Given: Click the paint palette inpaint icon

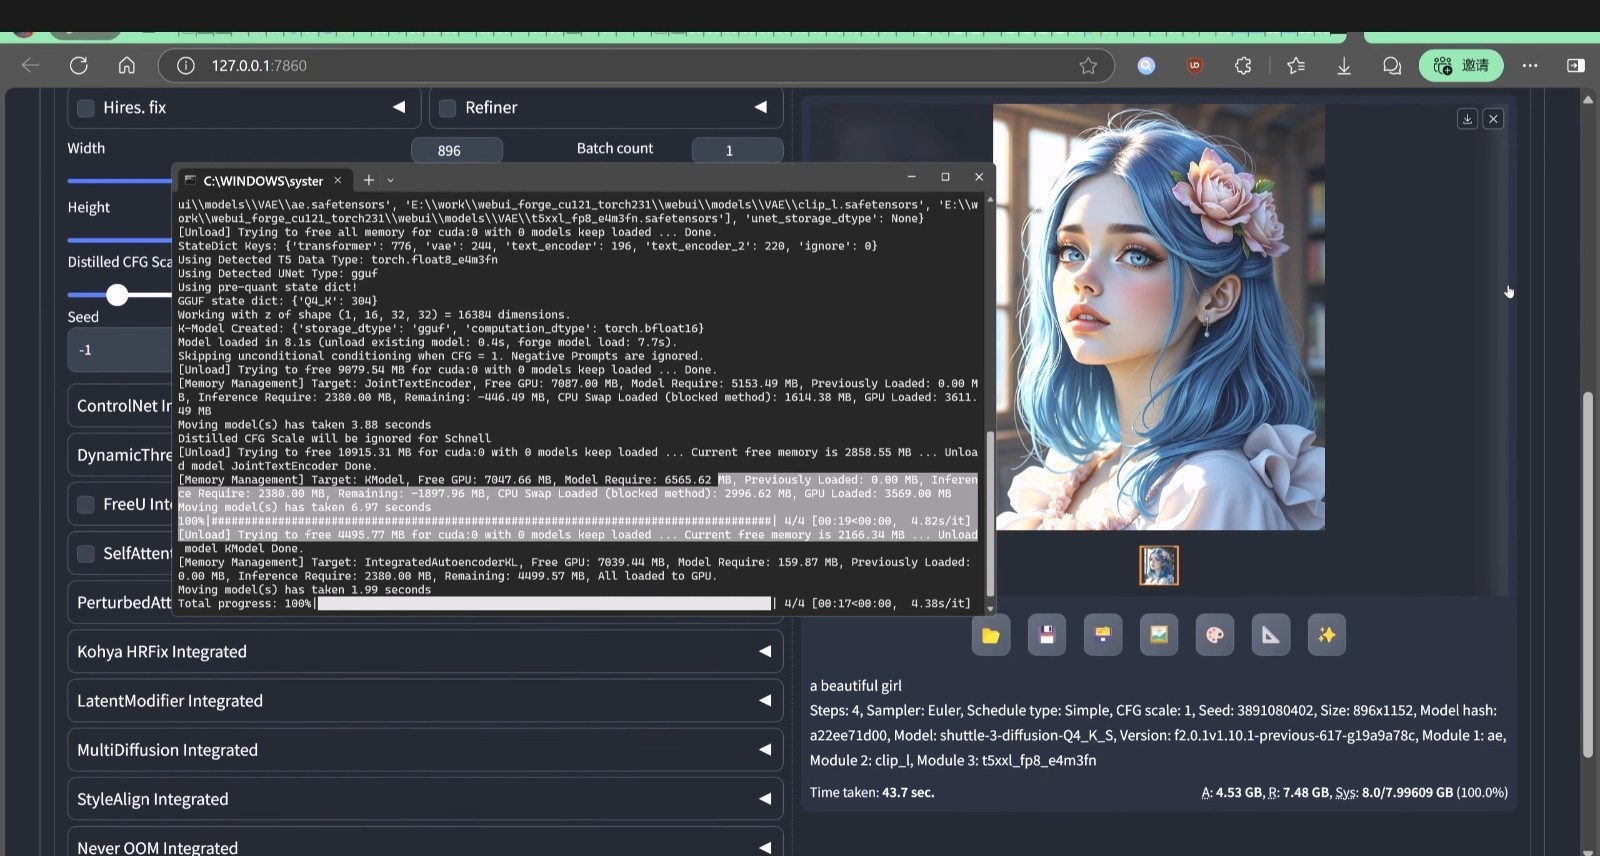Looking at the screenshot, I should pos(1214,635).
